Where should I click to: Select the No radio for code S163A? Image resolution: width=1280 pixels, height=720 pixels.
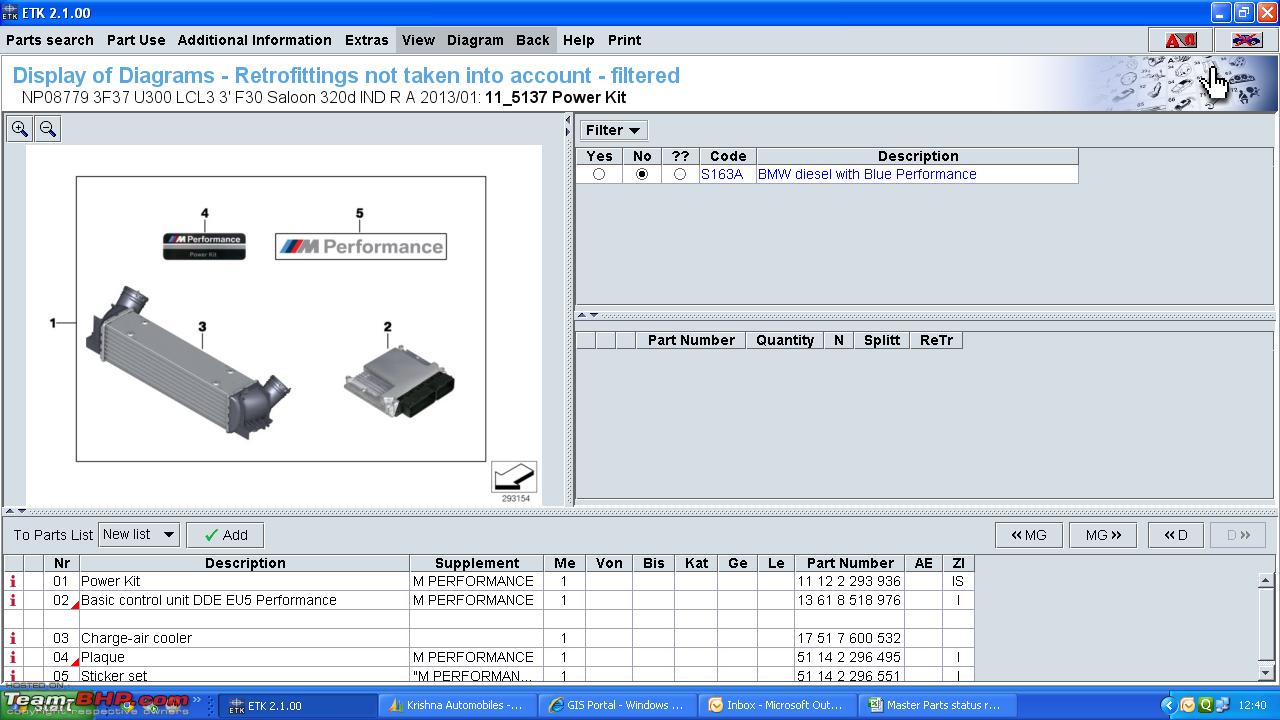coord(642,174)
